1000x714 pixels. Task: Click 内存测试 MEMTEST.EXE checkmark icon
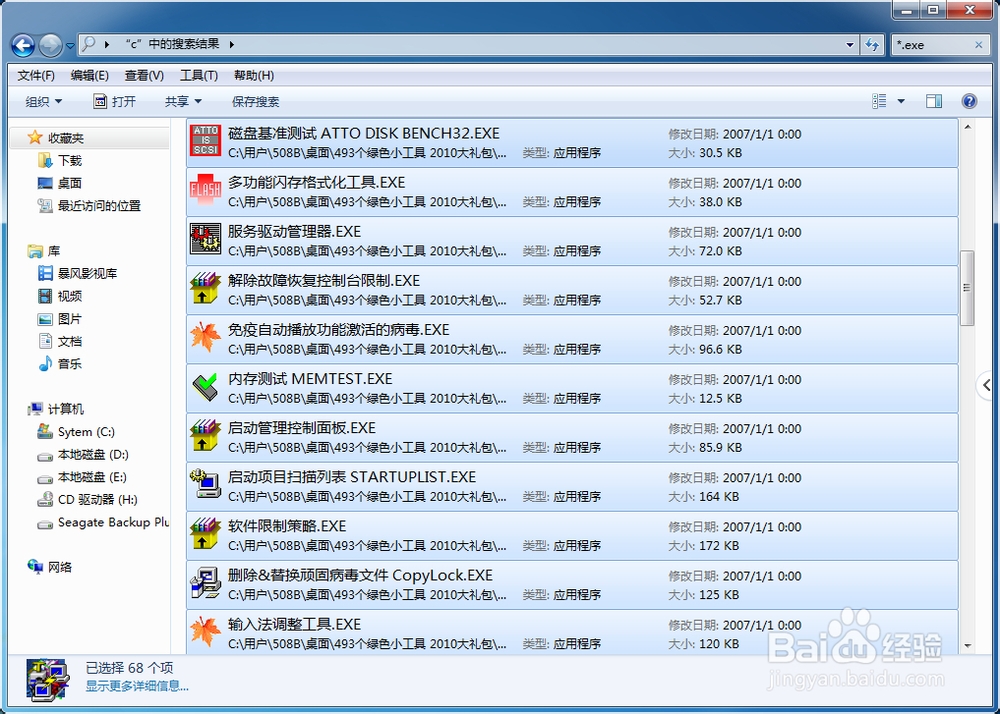(205, 386)
